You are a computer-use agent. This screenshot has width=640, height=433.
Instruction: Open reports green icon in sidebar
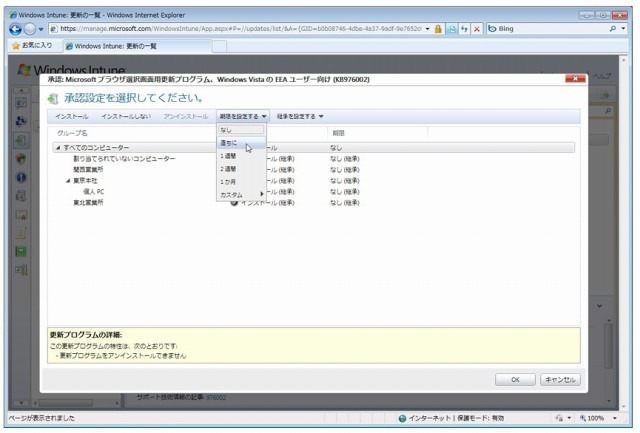point(21,251)
